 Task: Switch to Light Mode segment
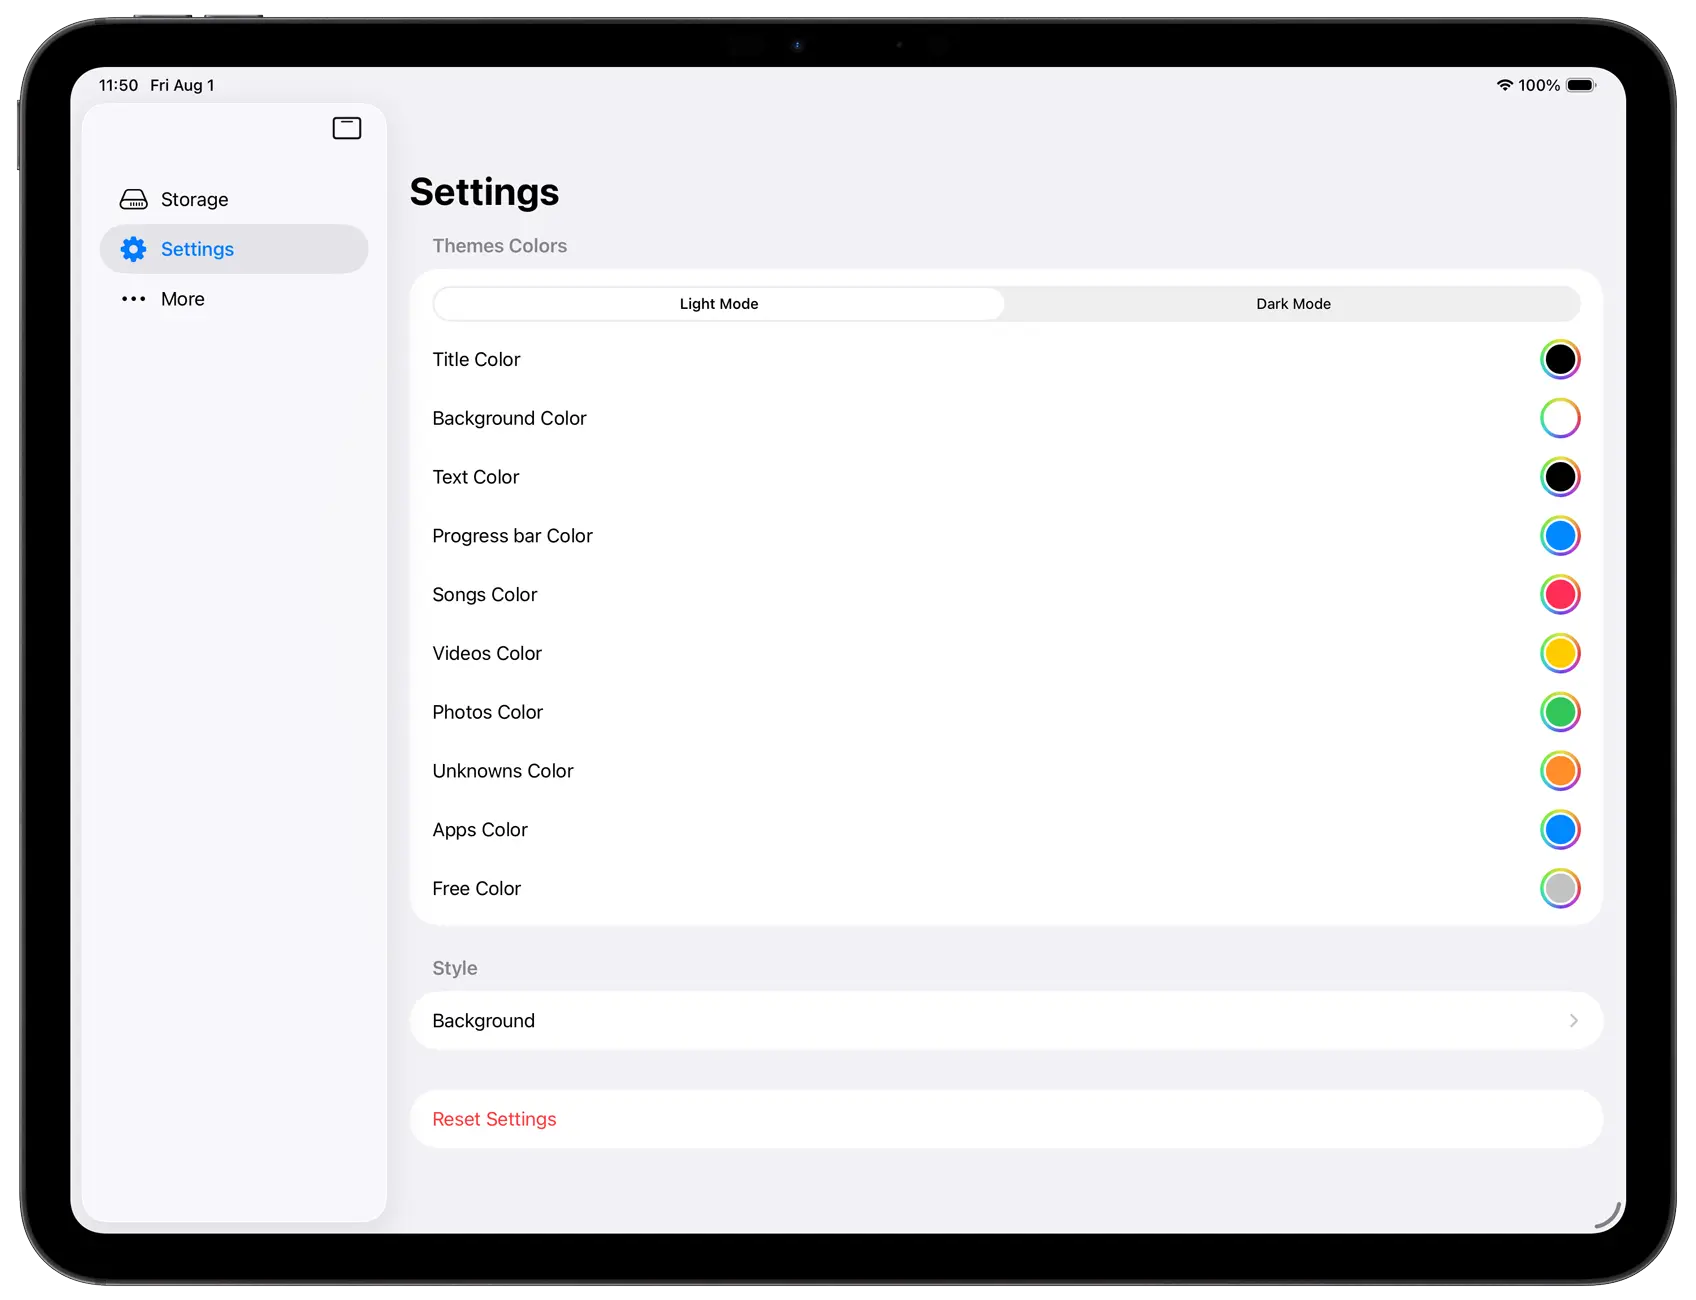719,304
